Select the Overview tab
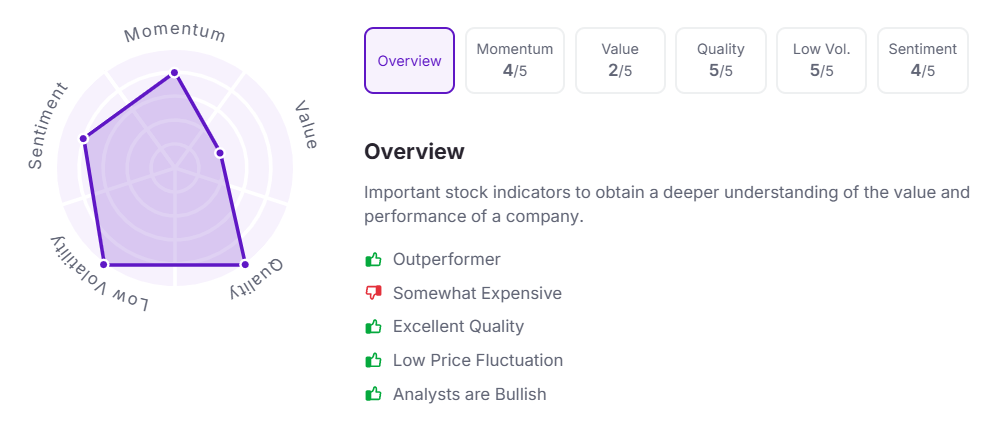987x441 pixels. click(x=409, y=61)
